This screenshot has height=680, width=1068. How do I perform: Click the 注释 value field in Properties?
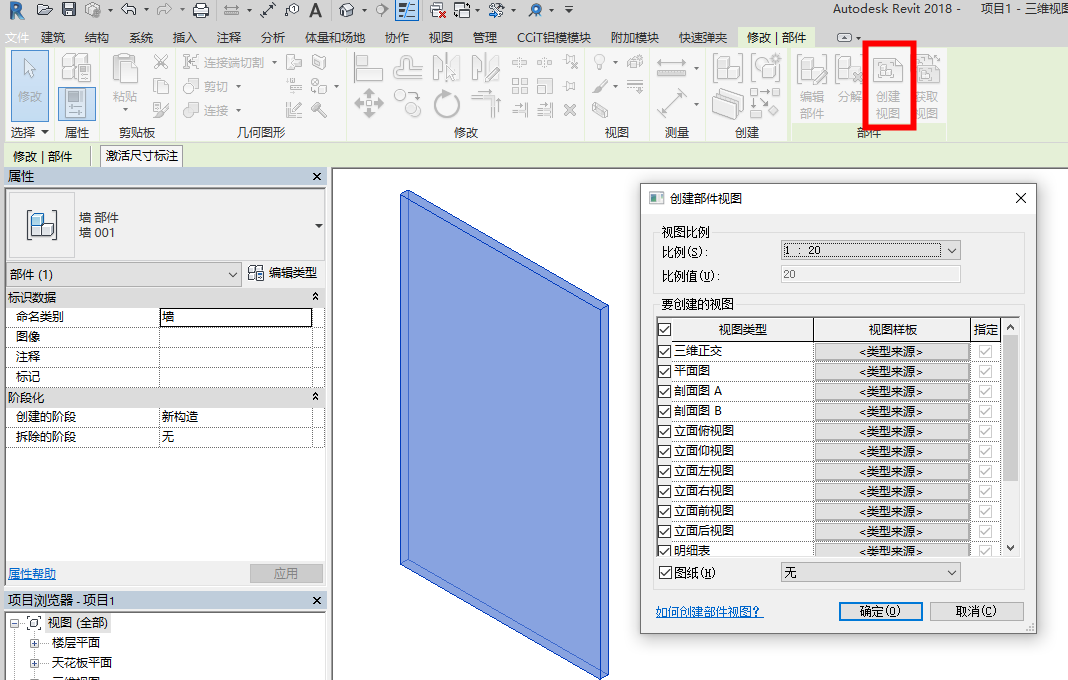(236, 356)
